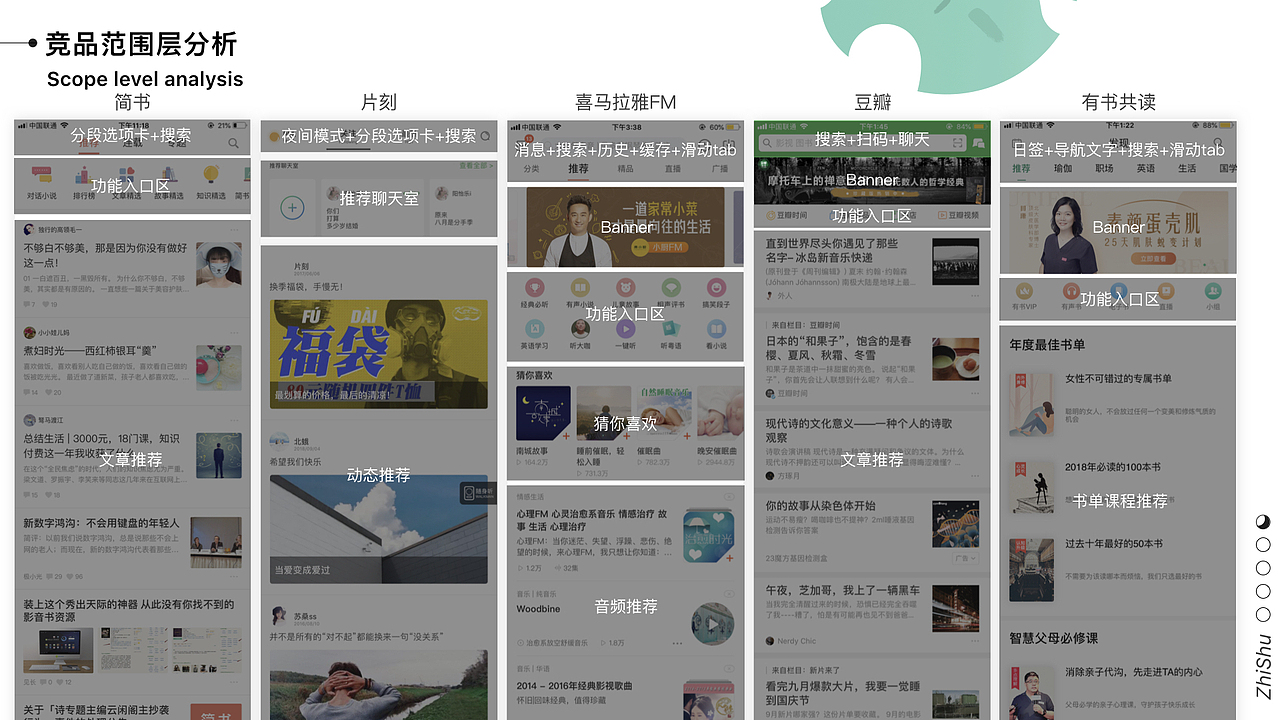Open the 南城故事 album cover

pyautogui.click(x=543, y=414)
